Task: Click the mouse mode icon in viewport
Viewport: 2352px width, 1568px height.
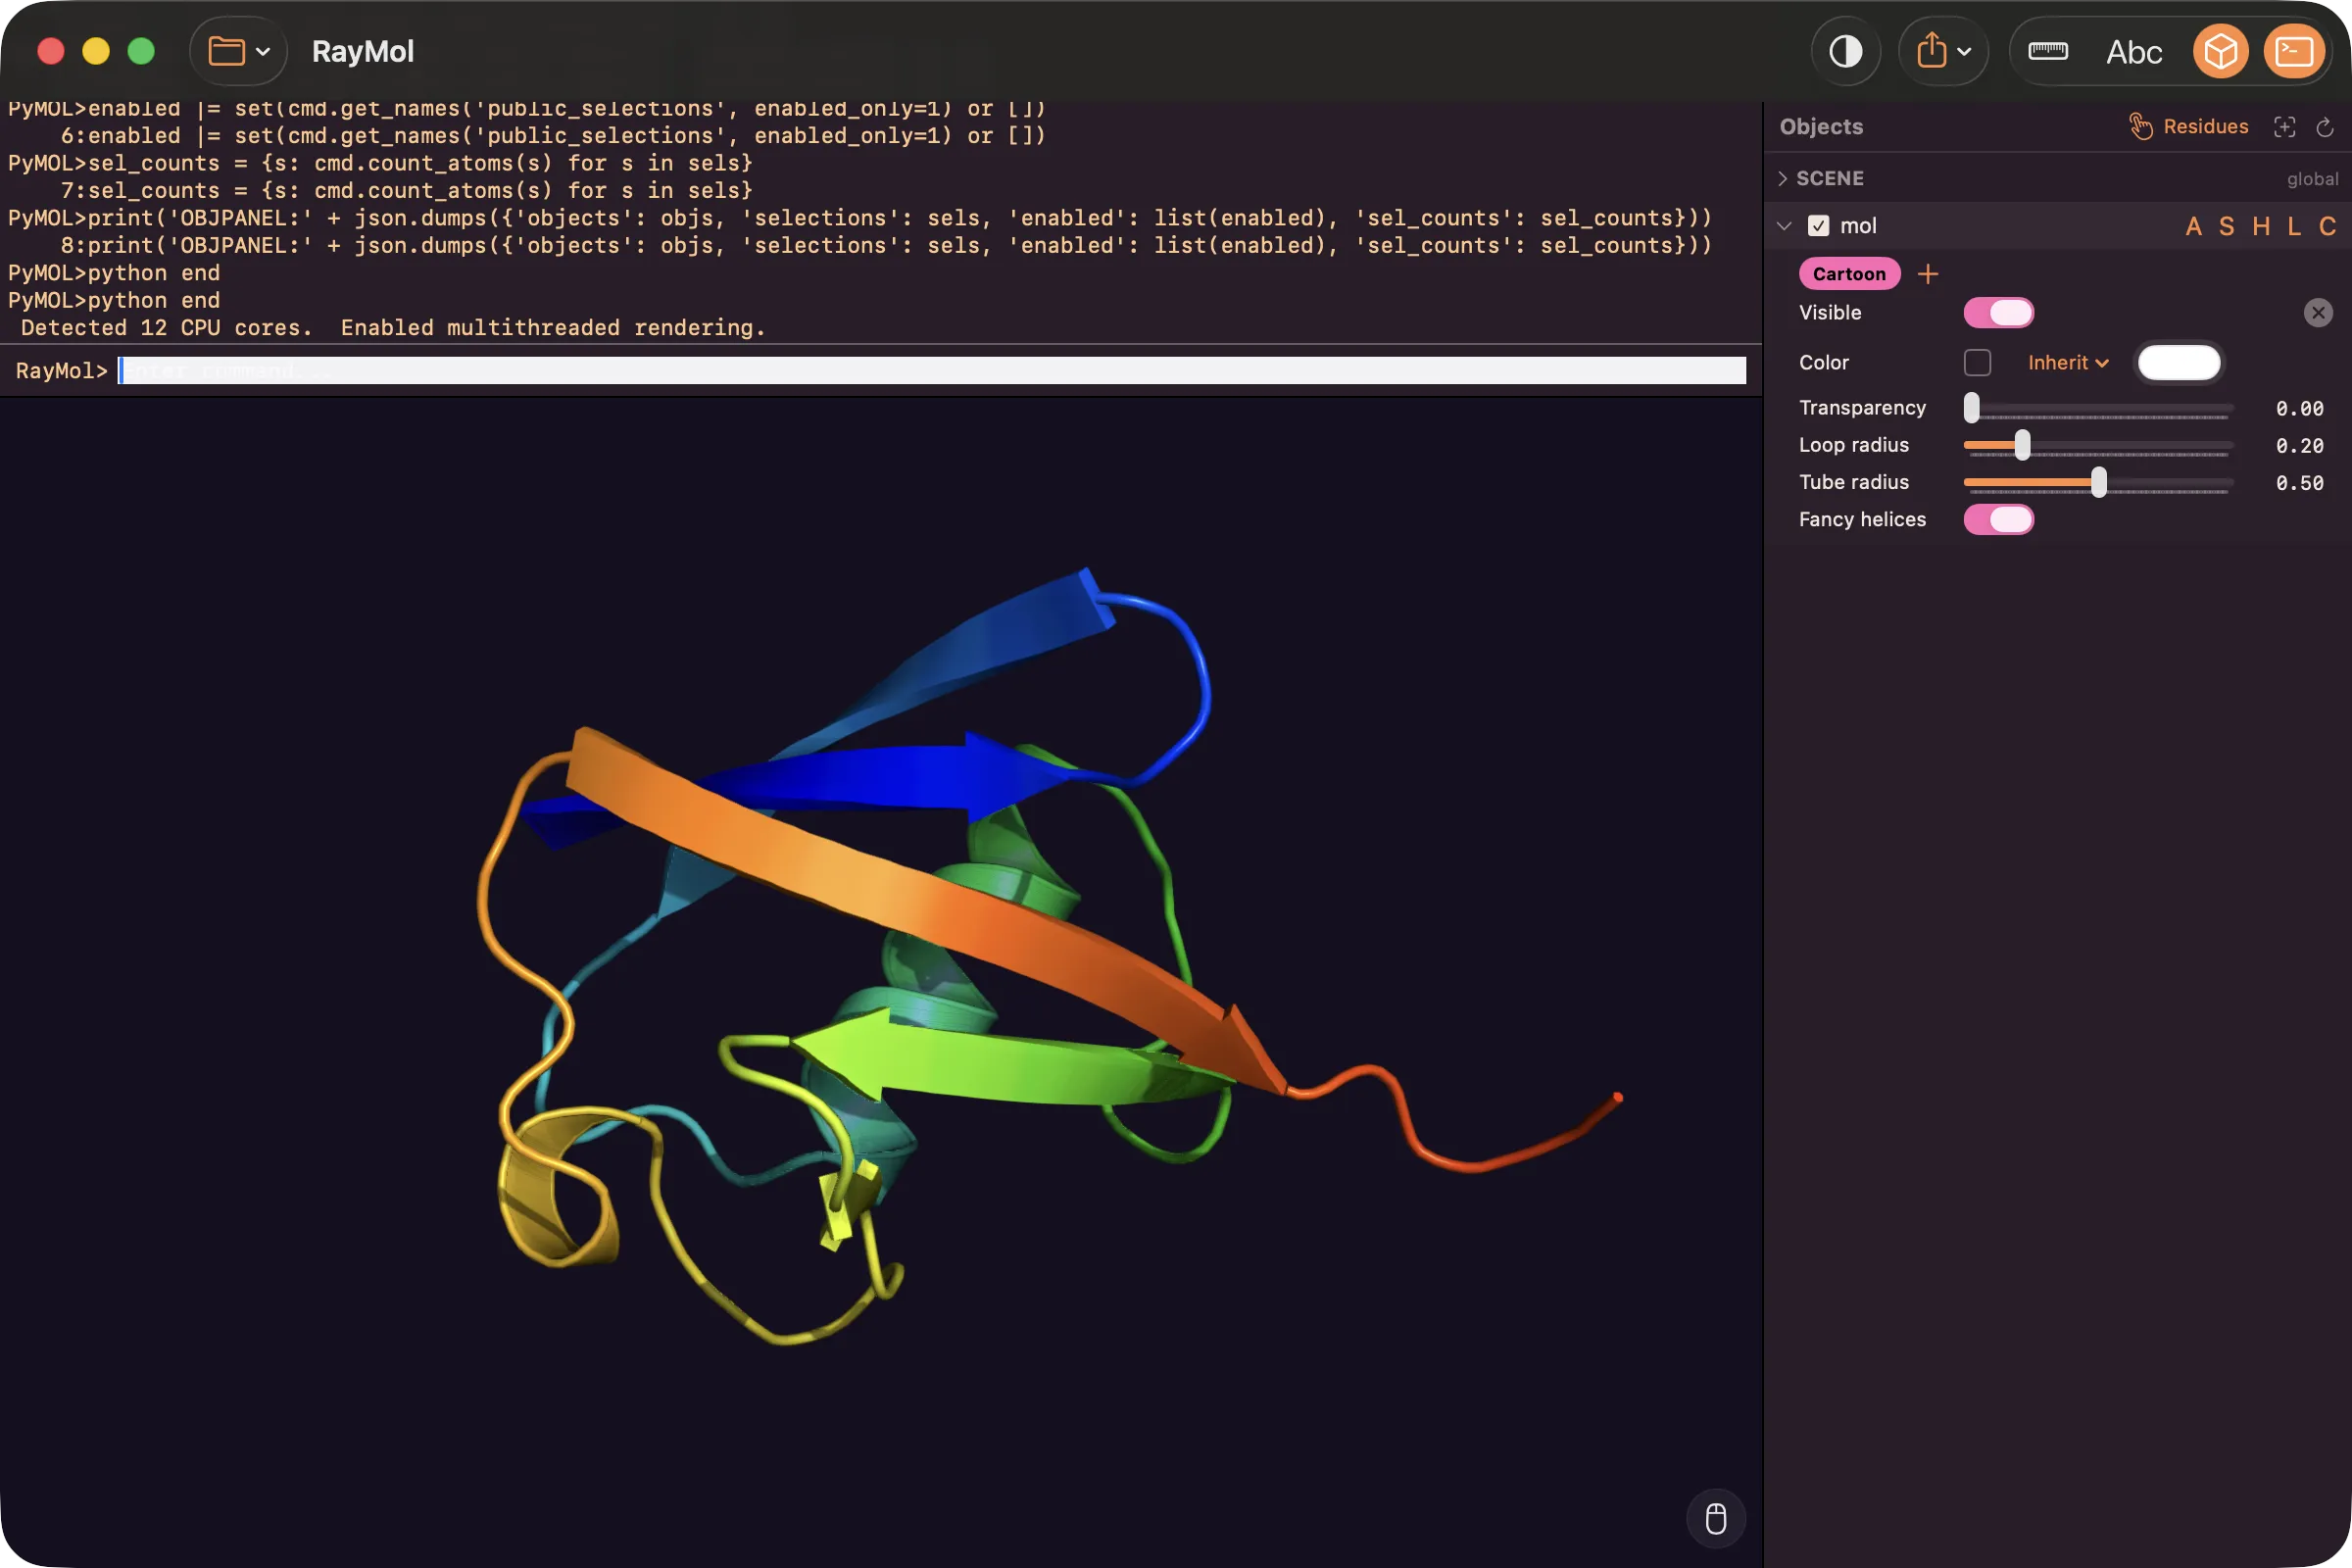Action: pos(1715,1518)
